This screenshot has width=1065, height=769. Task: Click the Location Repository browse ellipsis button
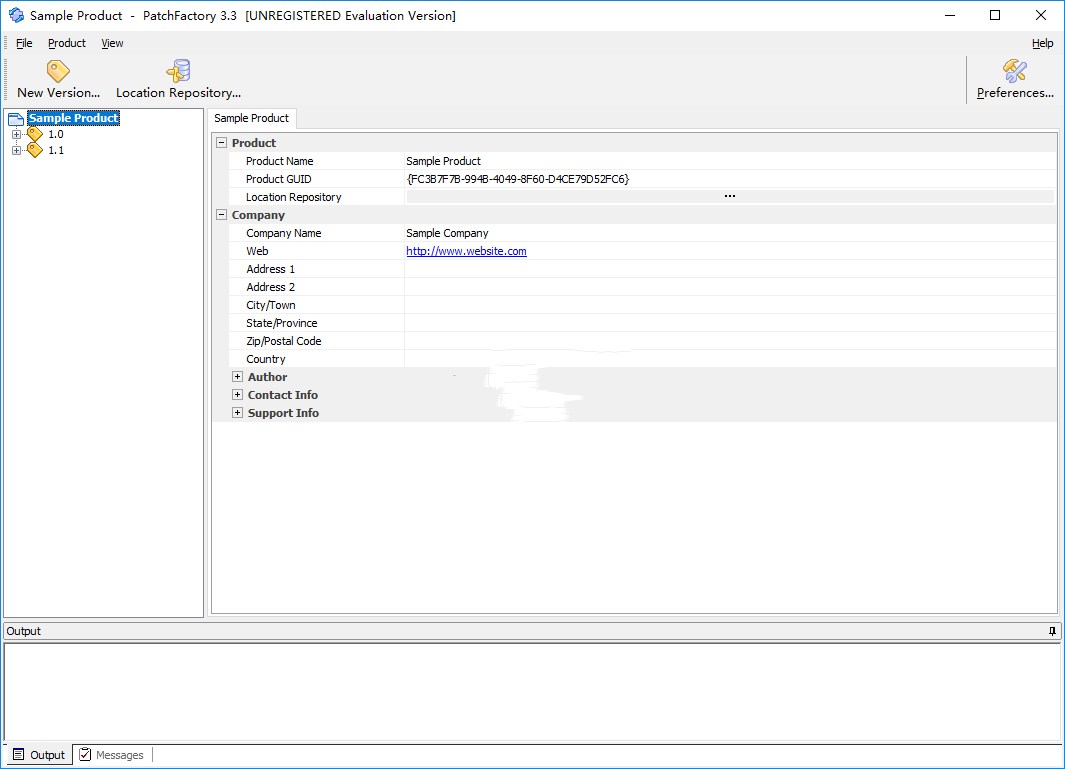tap(729, 196)
